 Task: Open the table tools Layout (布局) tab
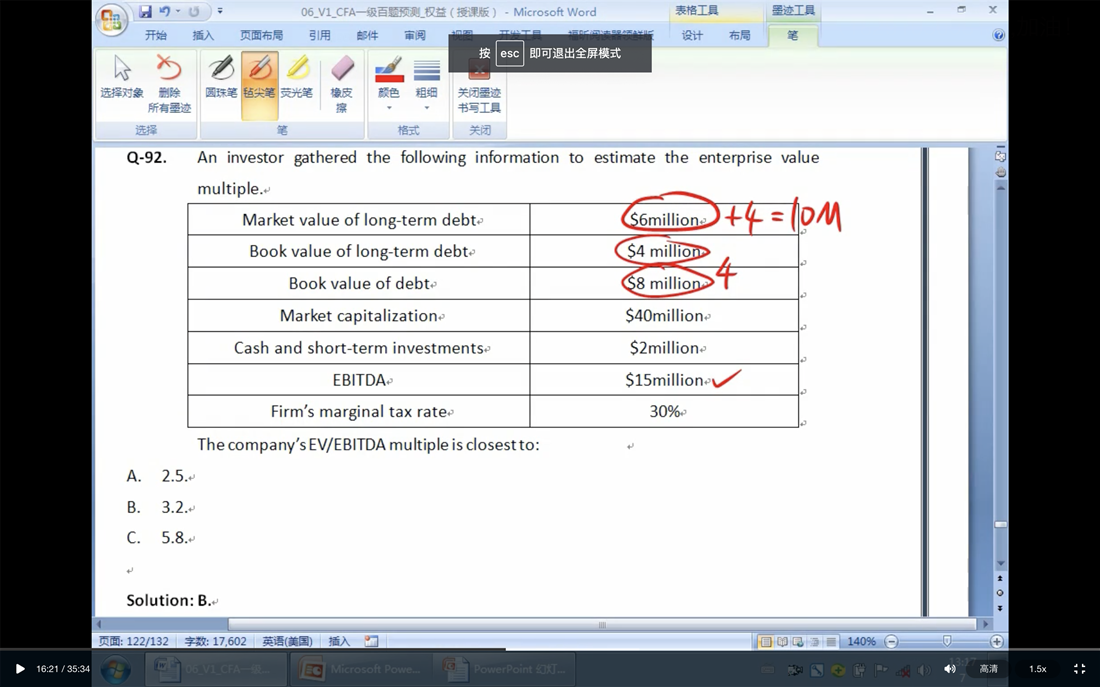(739, 35)
